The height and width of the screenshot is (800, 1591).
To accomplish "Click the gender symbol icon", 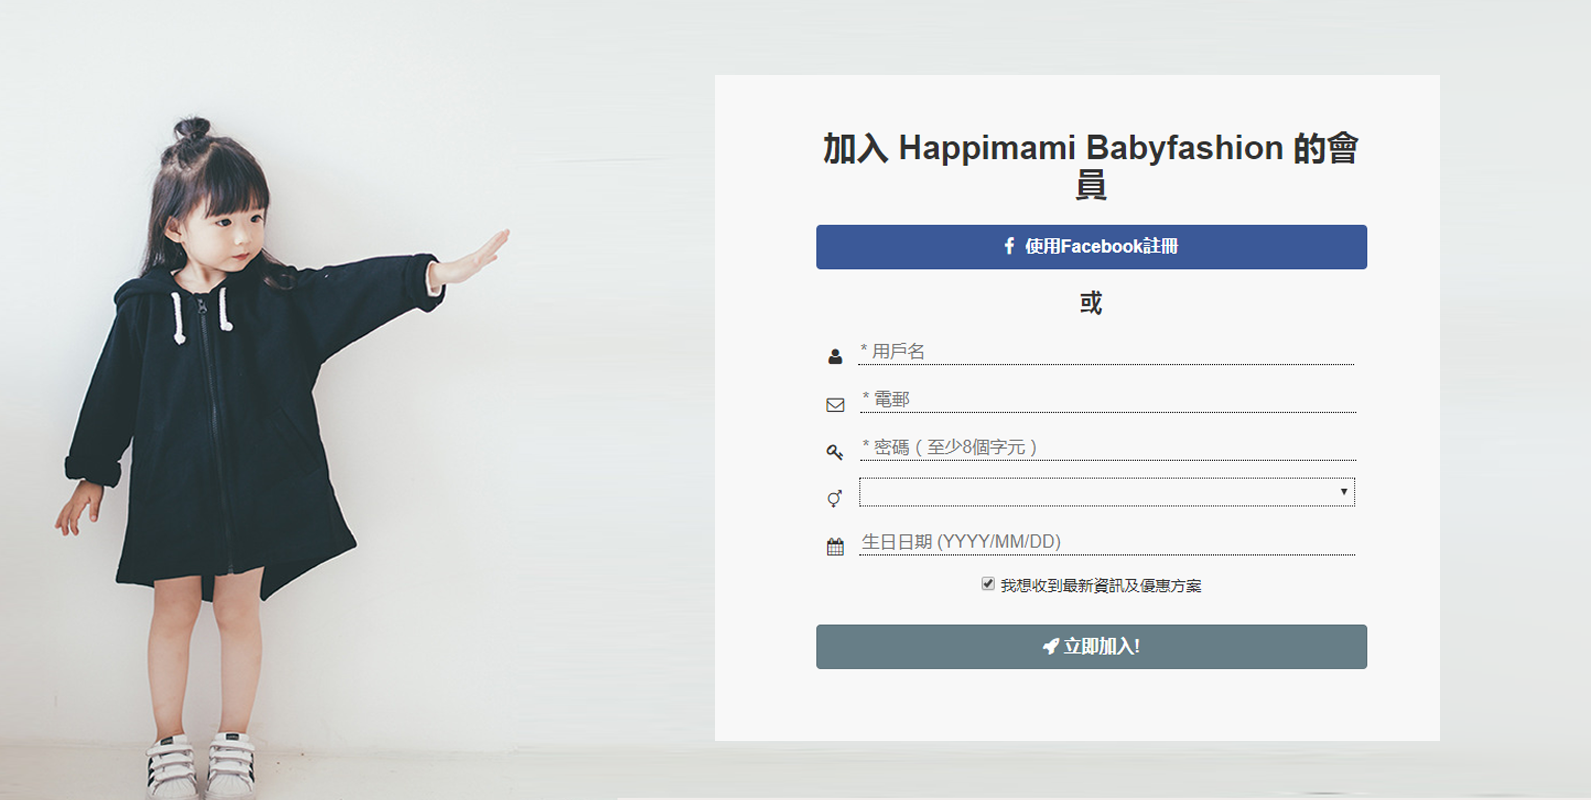I will point(835,498).
